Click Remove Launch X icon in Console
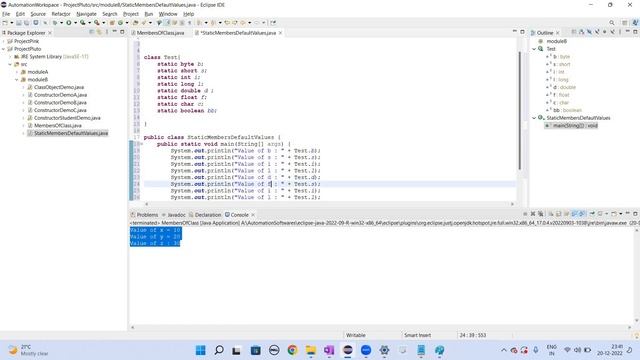Image resolution: width=640 pixels, height=360 pixels. point(533,214)
